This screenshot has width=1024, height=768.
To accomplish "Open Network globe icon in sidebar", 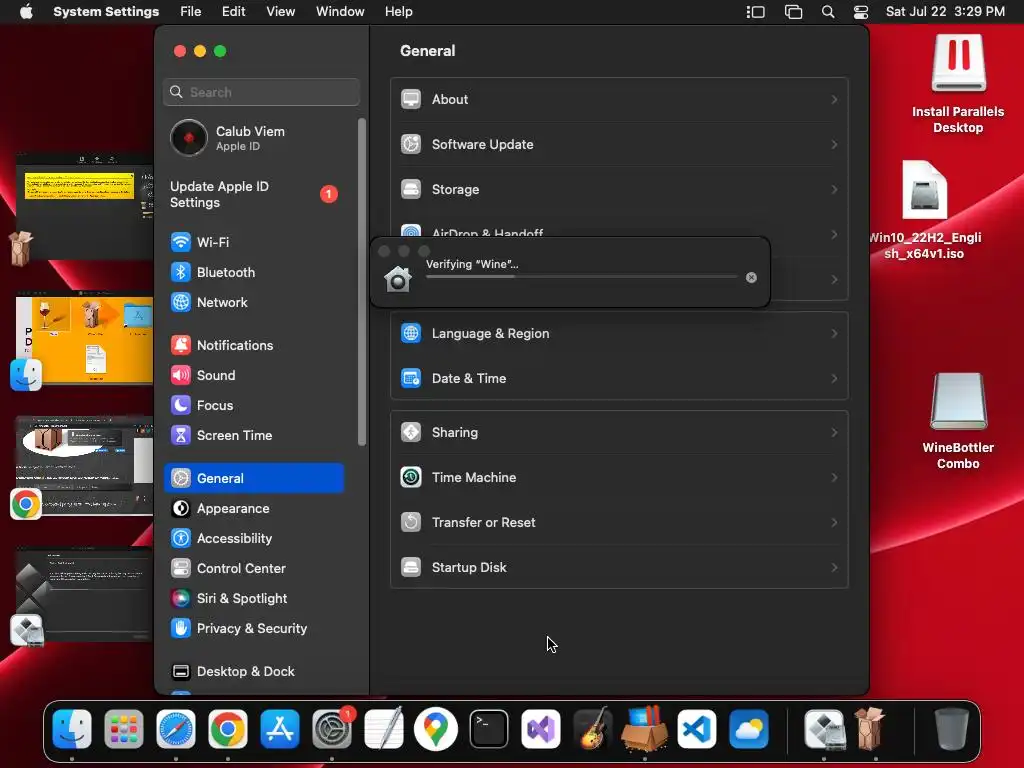I will click(x=181, y=302).
